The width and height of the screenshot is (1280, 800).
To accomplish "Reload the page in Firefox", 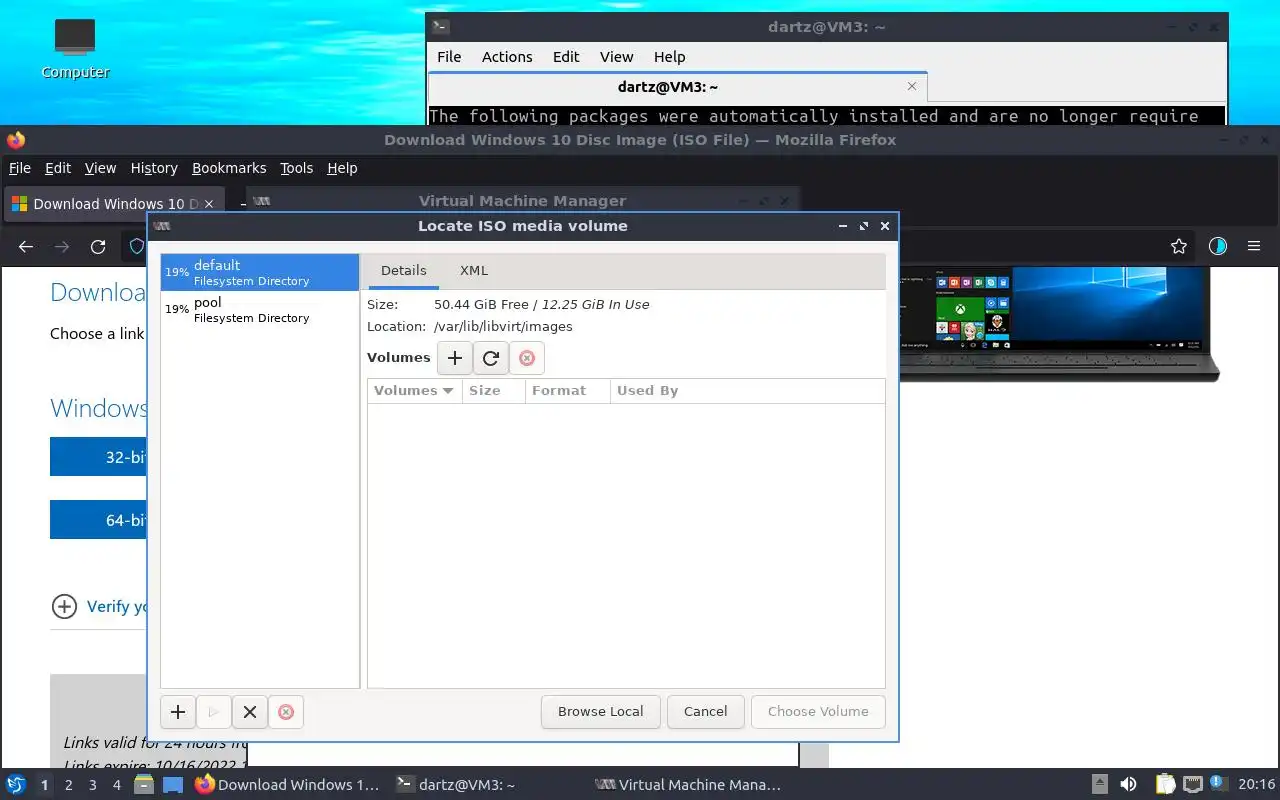I will point(98,246).
